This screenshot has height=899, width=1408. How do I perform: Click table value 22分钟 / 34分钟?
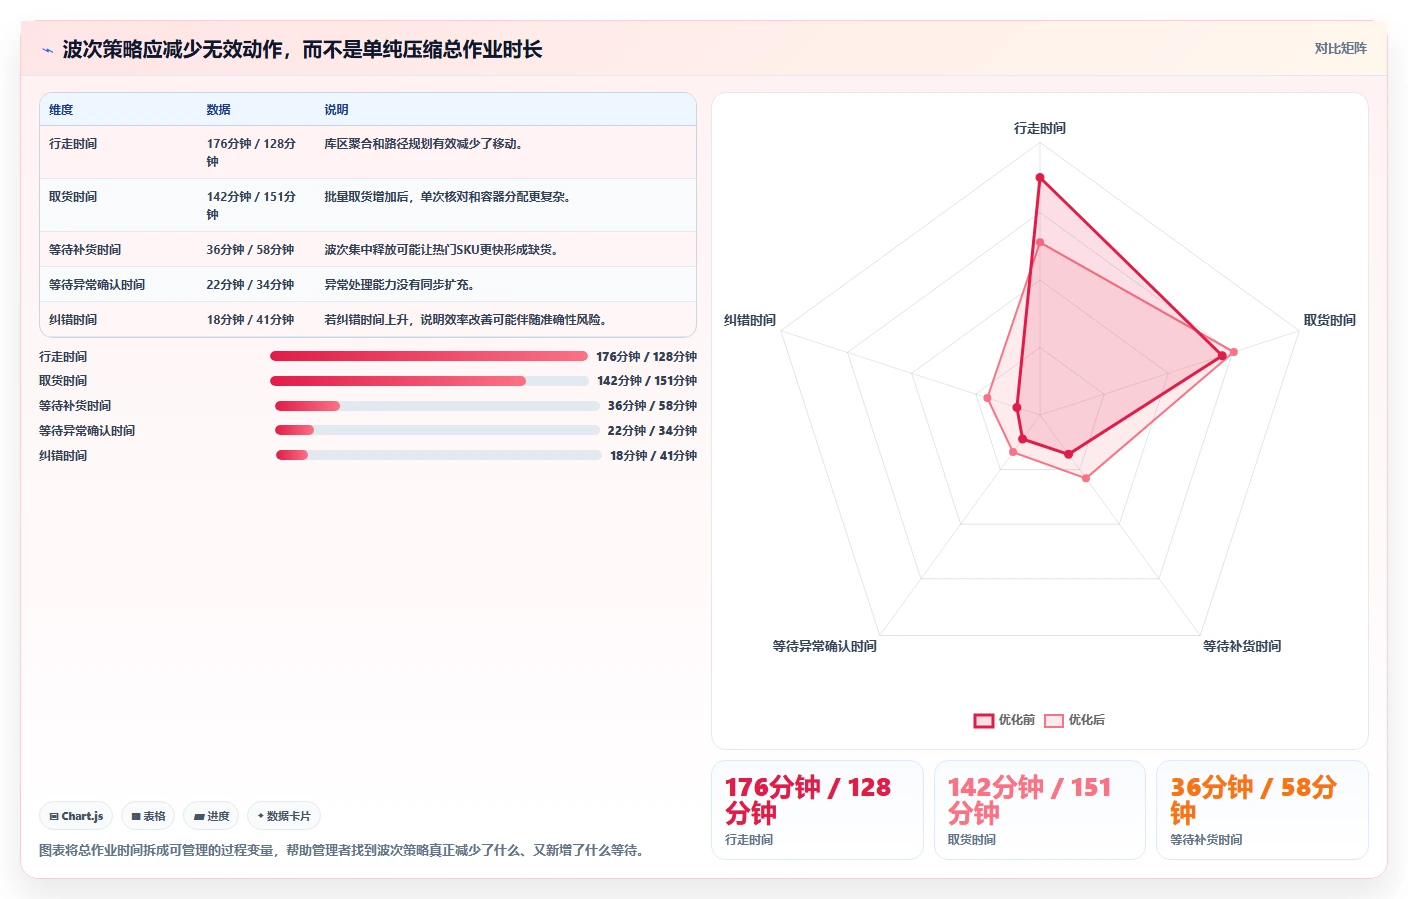click(x=250, y=285)
